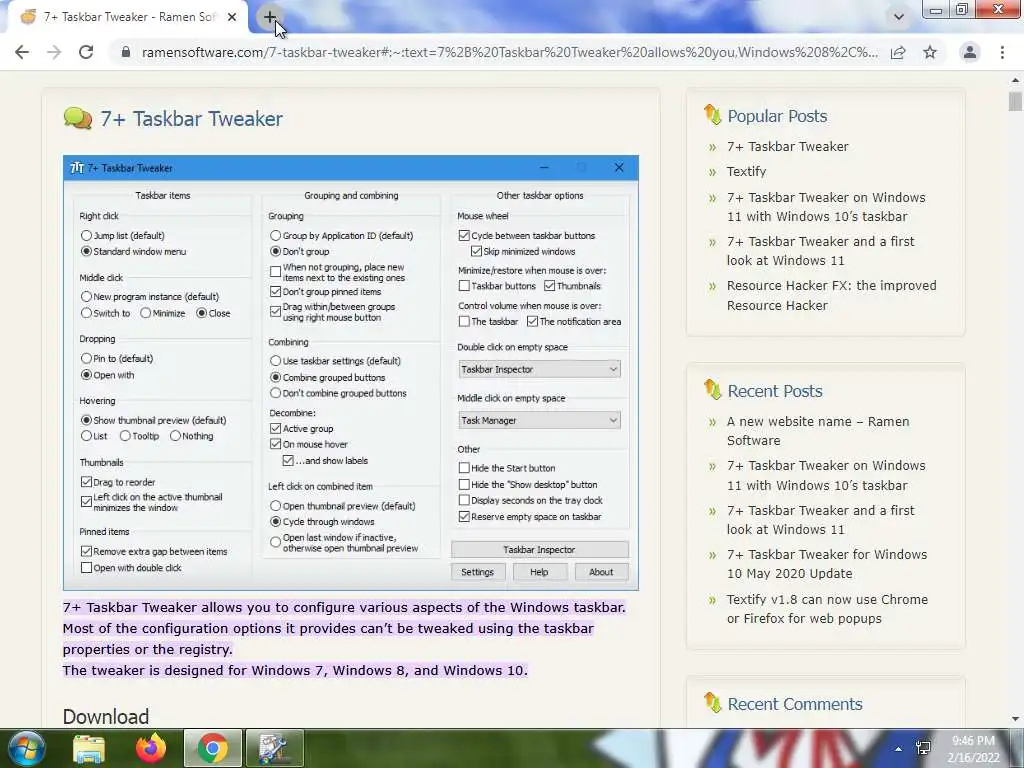Reload the current page
This screenshot has height=768, width=1024.
coord(86,52)
